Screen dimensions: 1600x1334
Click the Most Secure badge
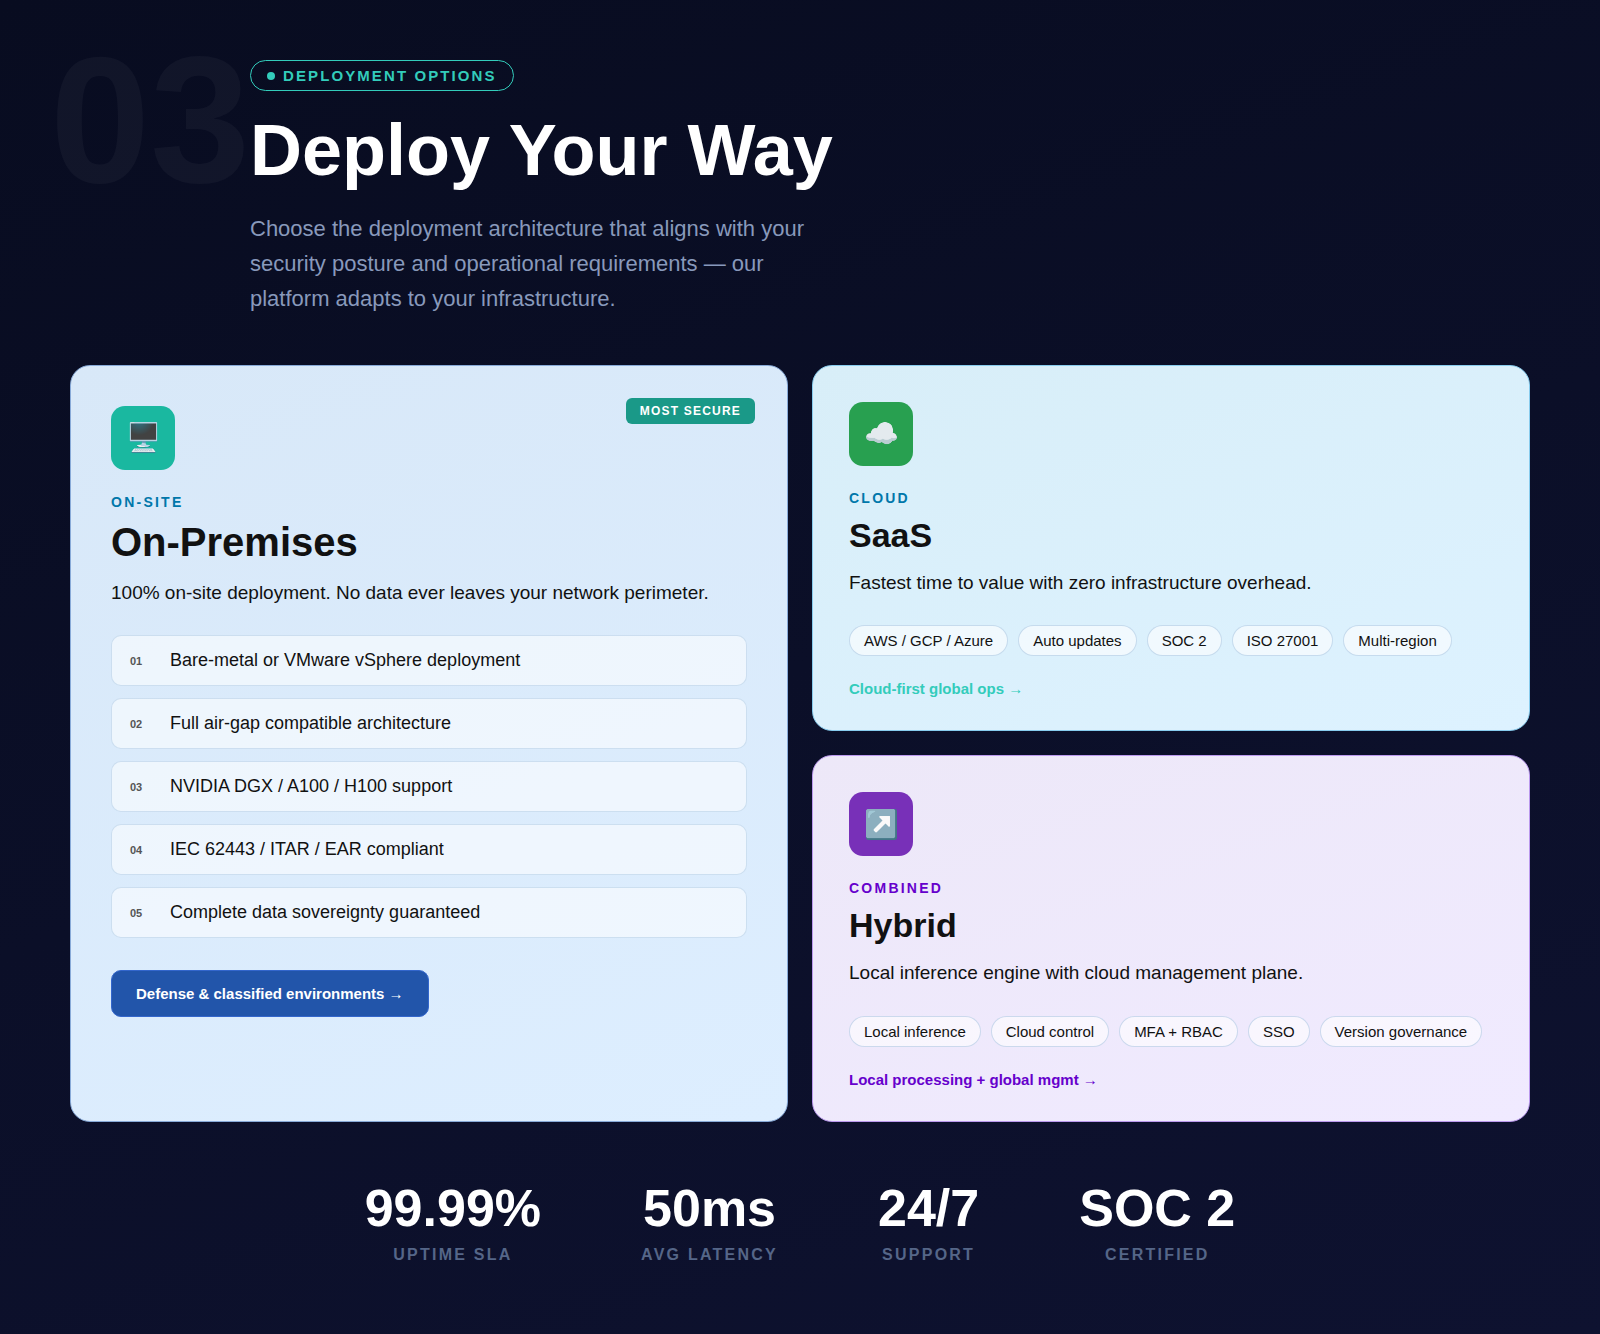(690, 411)
